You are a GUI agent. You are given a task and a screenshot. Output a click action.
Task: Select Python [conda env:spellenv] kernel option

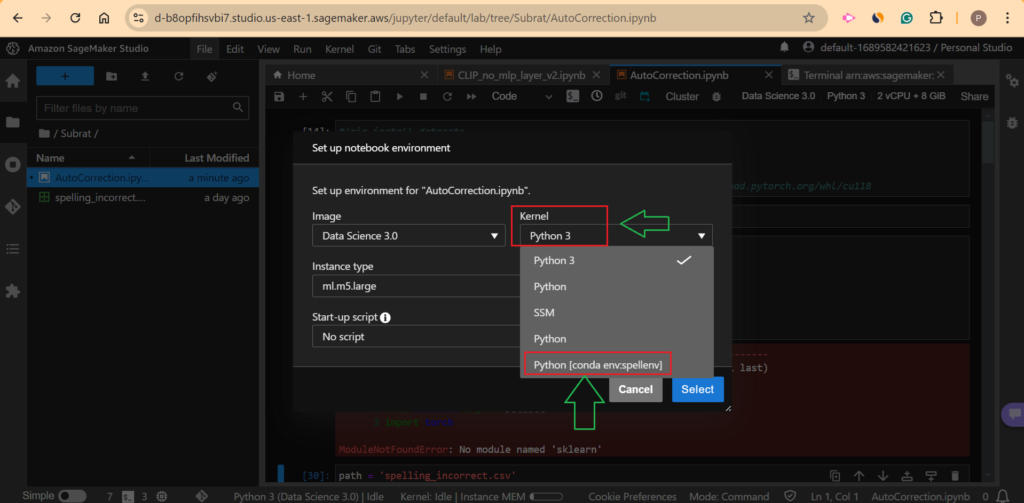[595, 365]
